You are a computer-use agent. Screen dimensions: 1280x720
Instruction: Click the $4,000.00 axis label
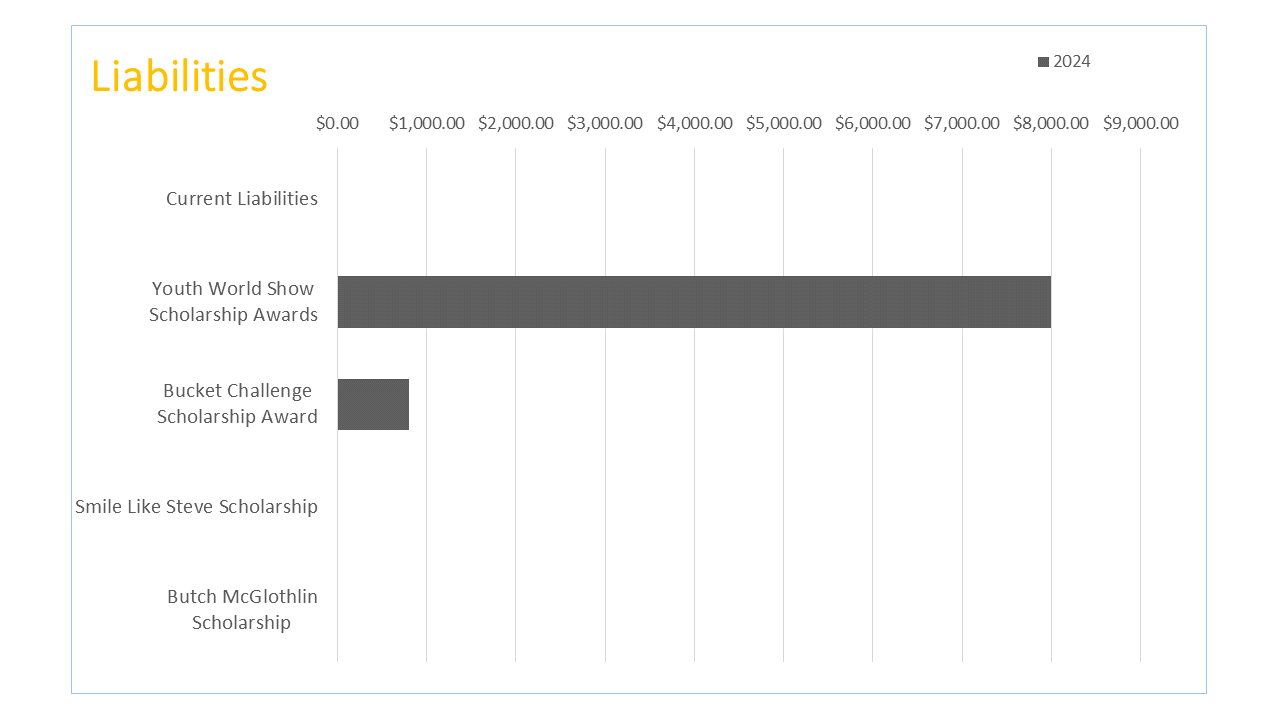pos(694,124)
